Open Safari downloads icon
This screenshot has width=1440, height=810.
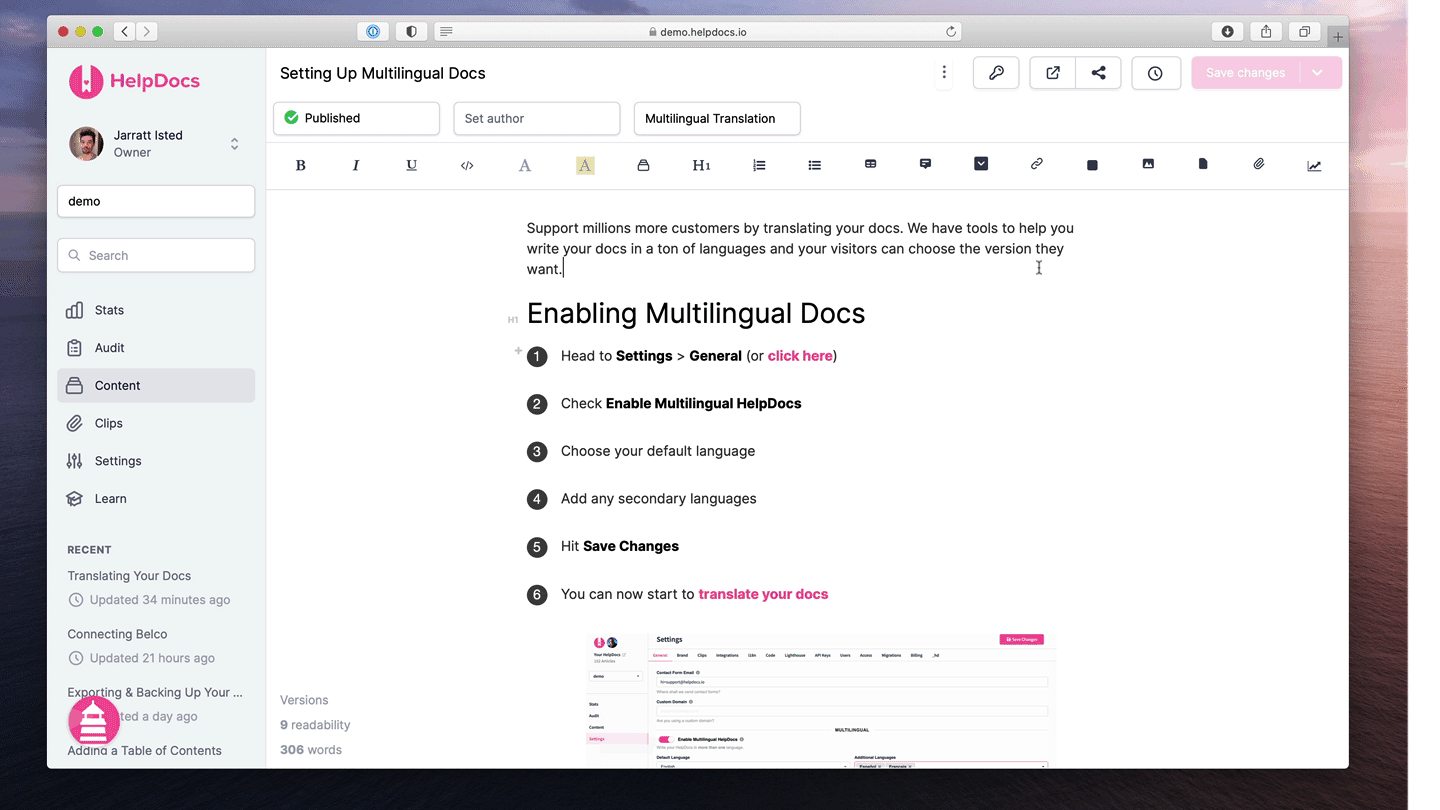1228,32
